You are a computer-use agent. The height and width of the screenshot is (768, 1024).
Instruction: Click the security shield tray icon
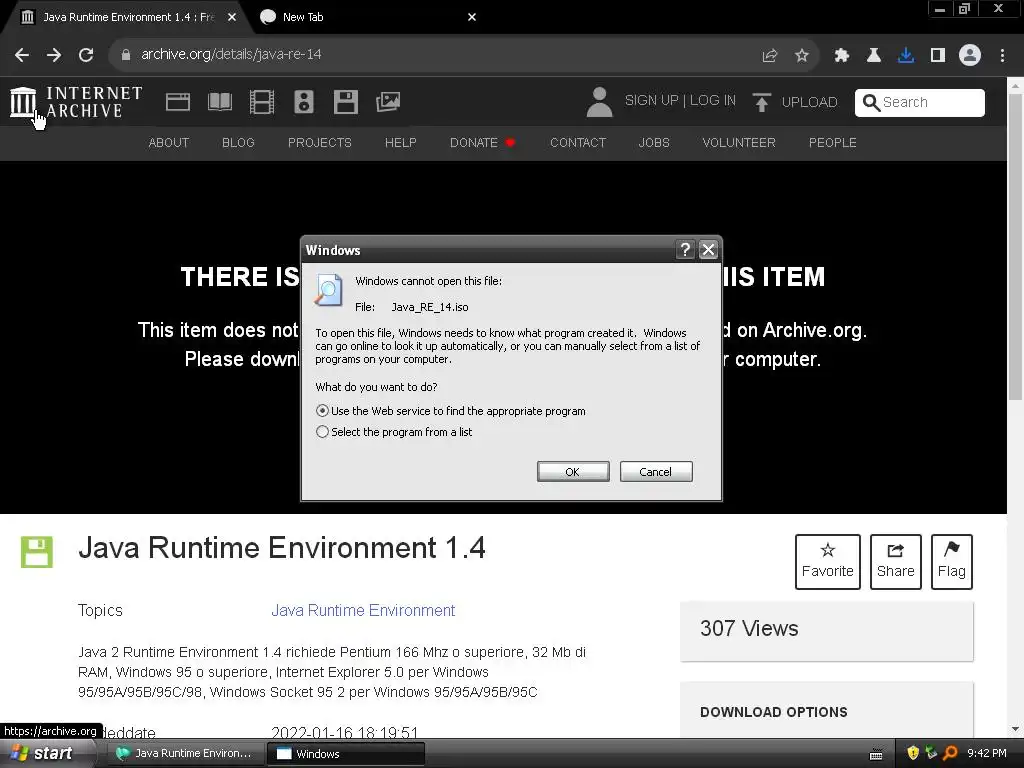tap(913, 753)
